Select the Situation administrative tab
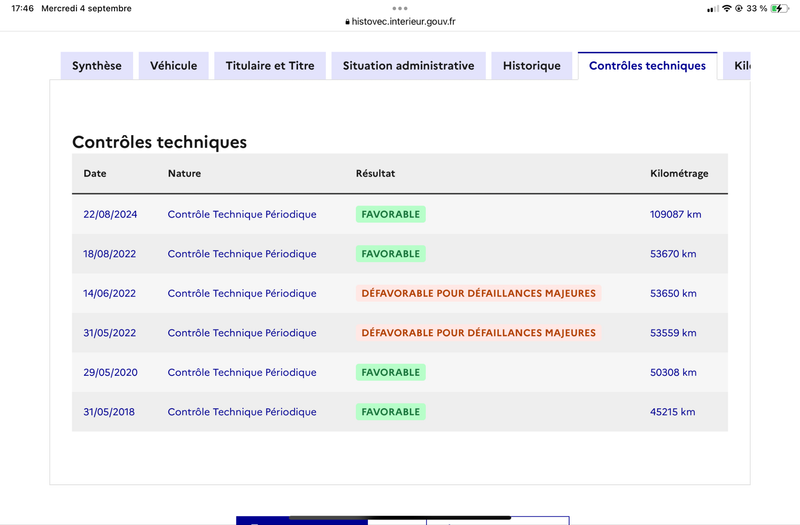The image size is (800, 525). tap(409, 66)
